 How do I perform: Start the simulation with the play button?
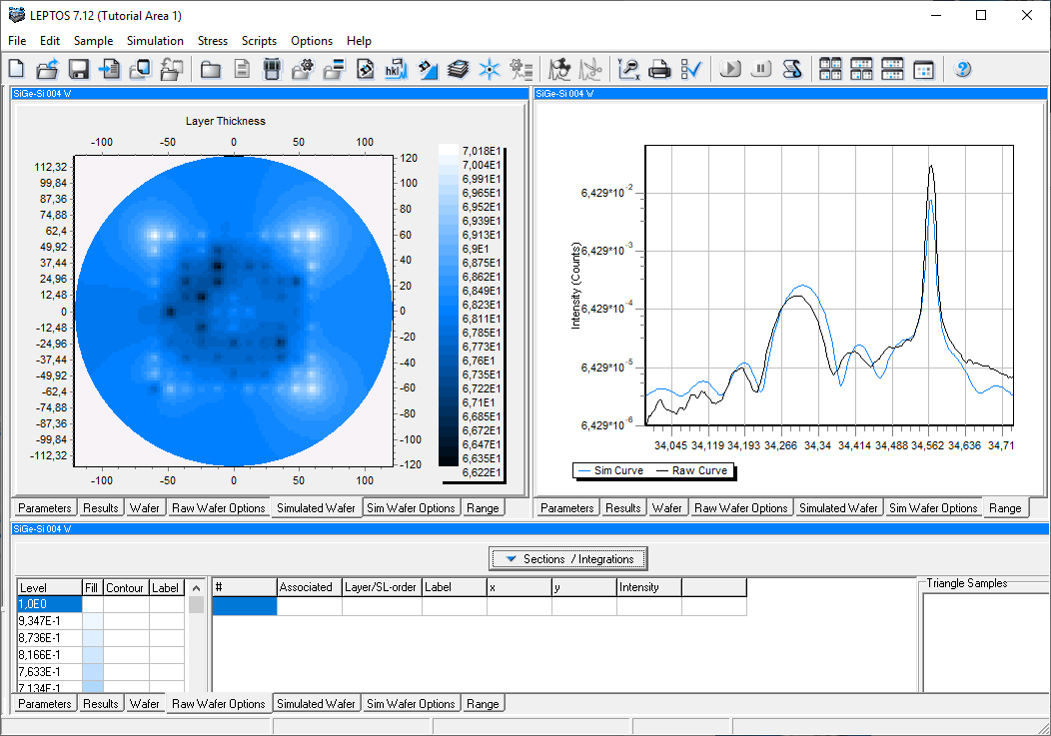pos(731,69)
